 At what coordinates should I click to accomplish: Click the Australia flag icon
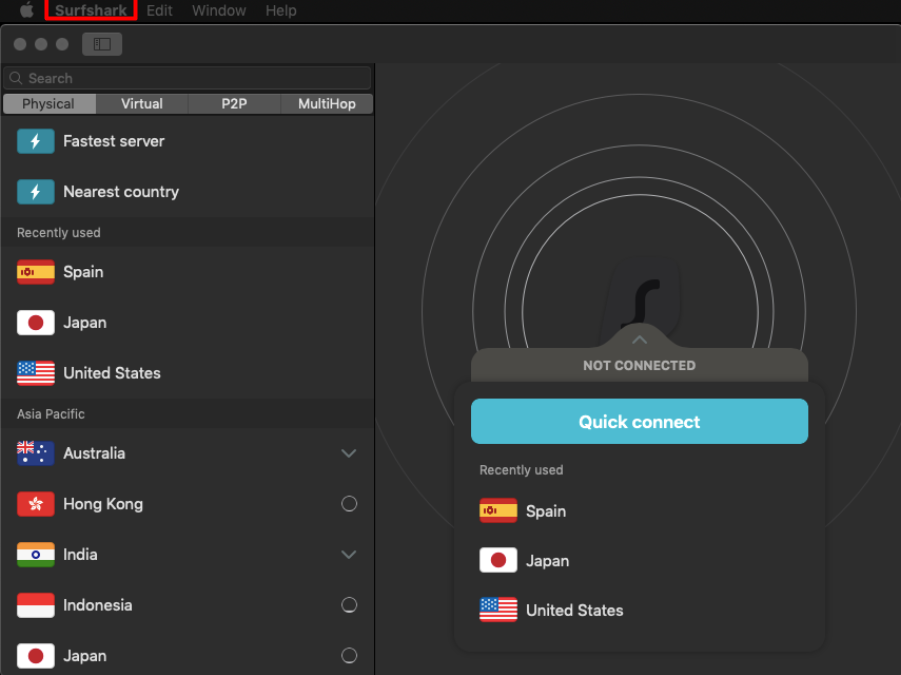36,453
